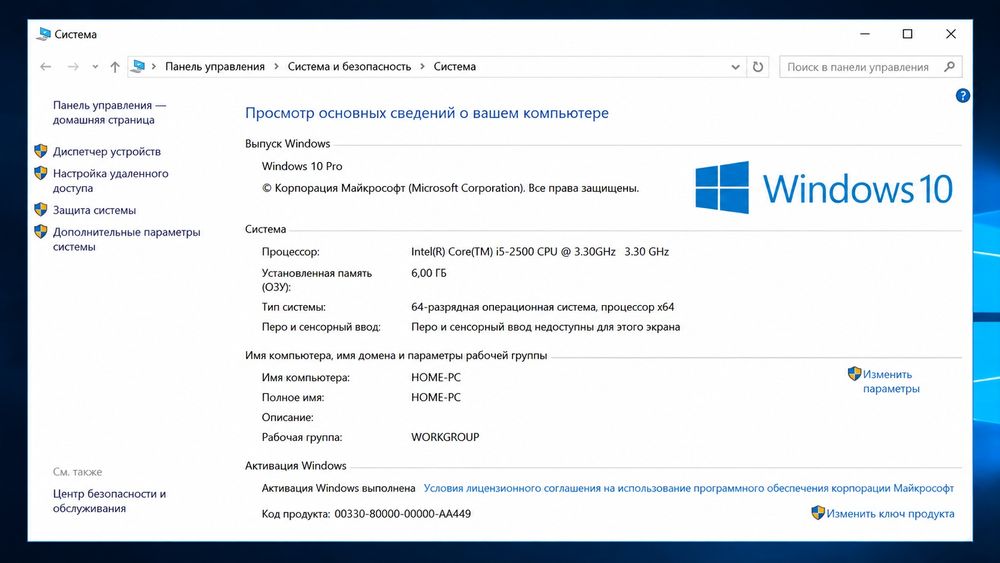This screenshot has width=1000, height=563.
Task: Select product code 00330-80000-00000-AA449
Action: 402,513
